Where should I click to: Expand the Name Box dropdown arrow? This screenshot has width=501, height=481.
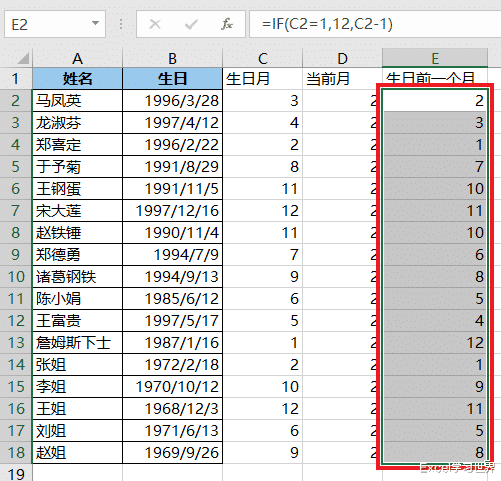point(95,23)
